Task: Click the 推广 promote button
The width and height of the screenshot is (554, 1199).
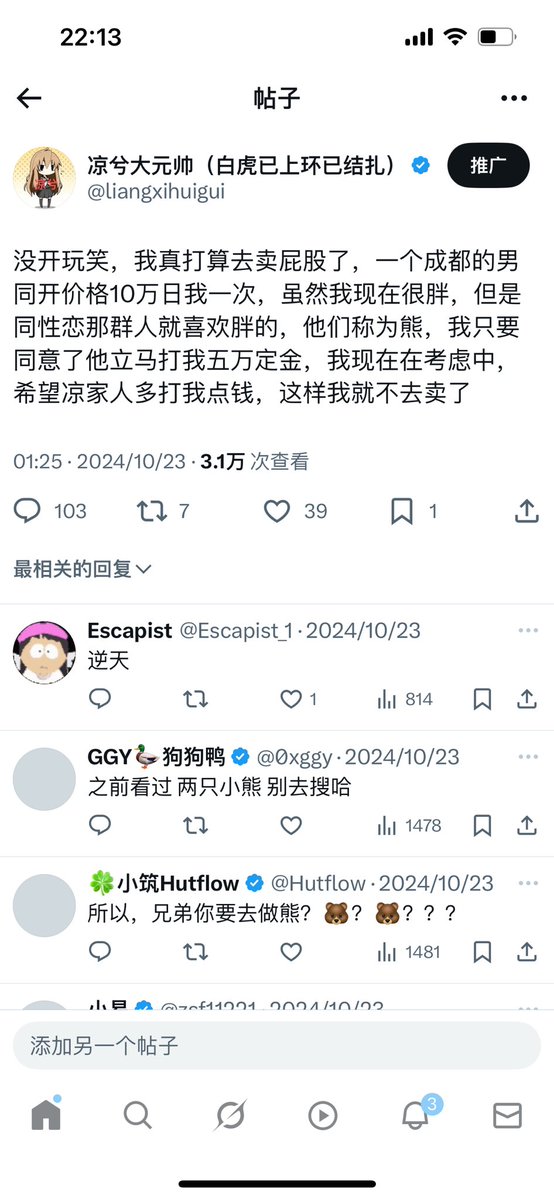Action: (488, 165)
